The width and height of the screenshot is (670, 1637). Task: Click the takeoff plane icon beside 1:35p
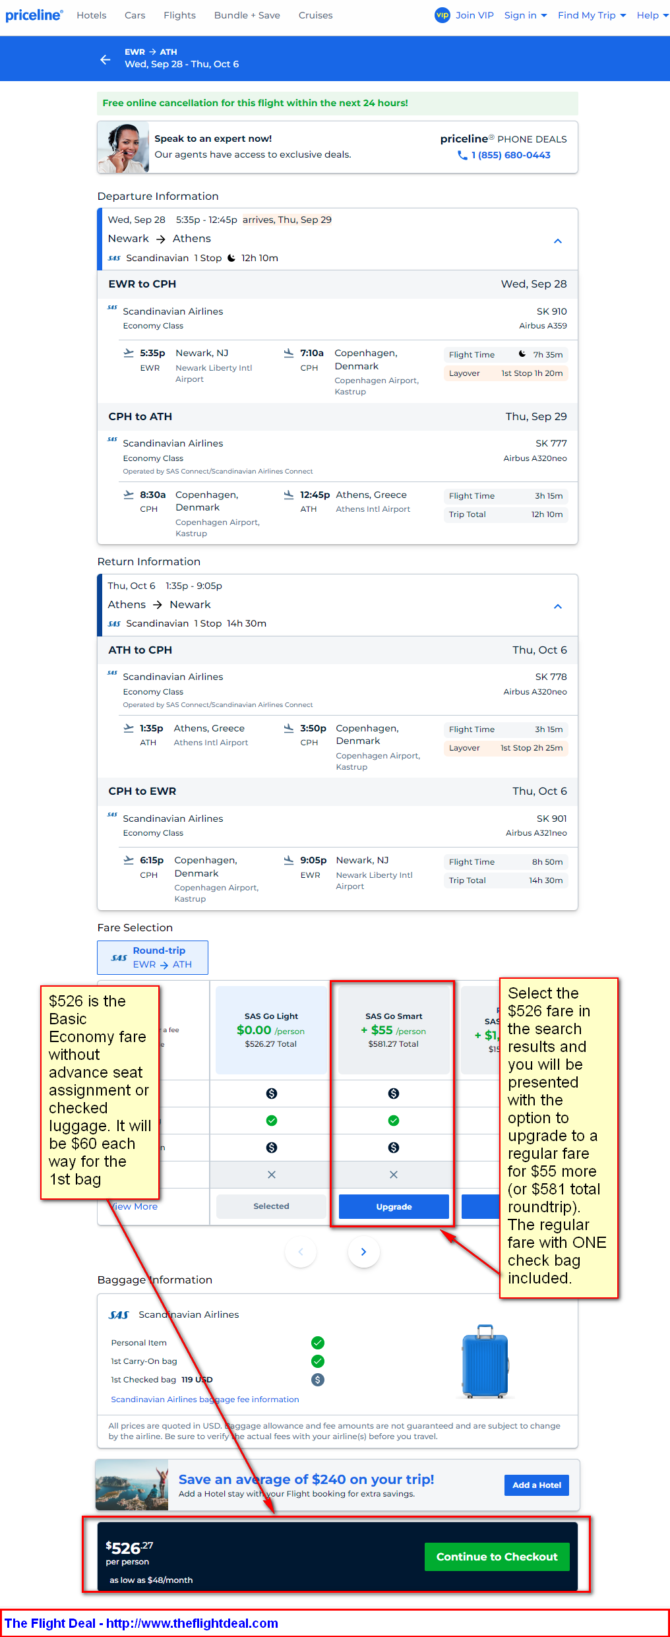click(128, 728)
